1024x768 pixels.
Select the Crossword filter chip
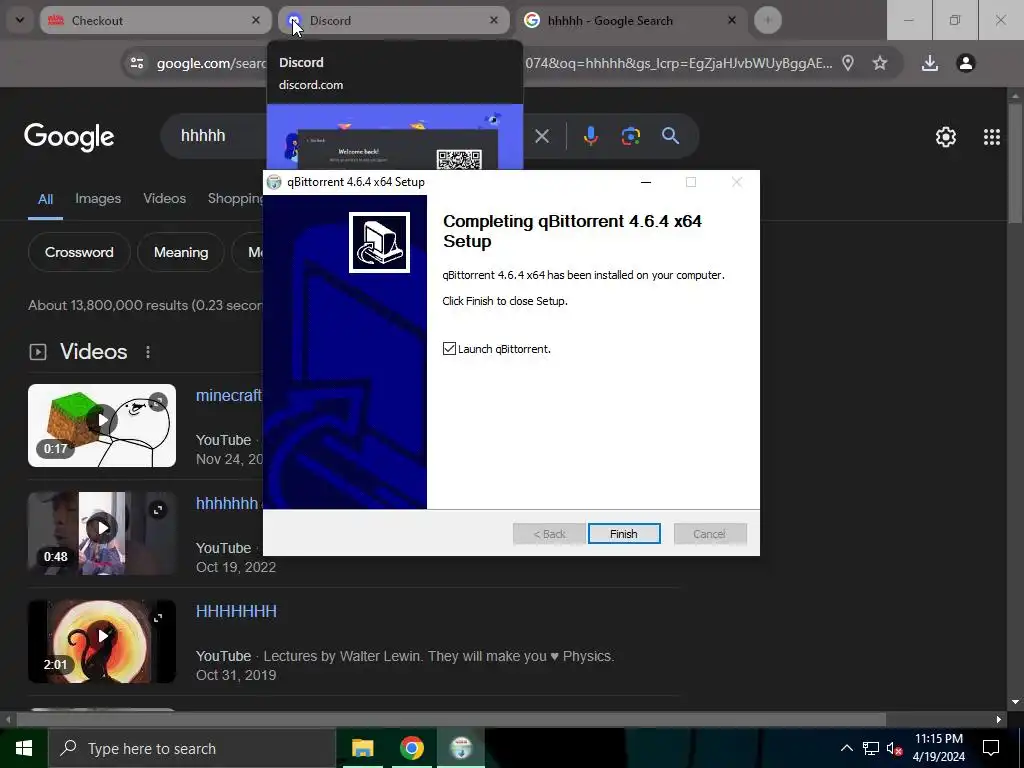pos(79,252)
